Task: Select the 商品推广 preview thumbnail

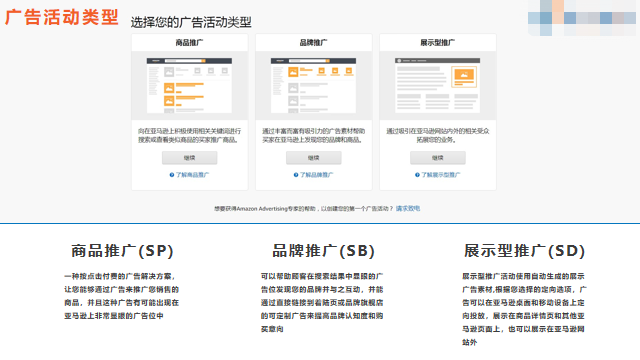Action: pos(189,85)
